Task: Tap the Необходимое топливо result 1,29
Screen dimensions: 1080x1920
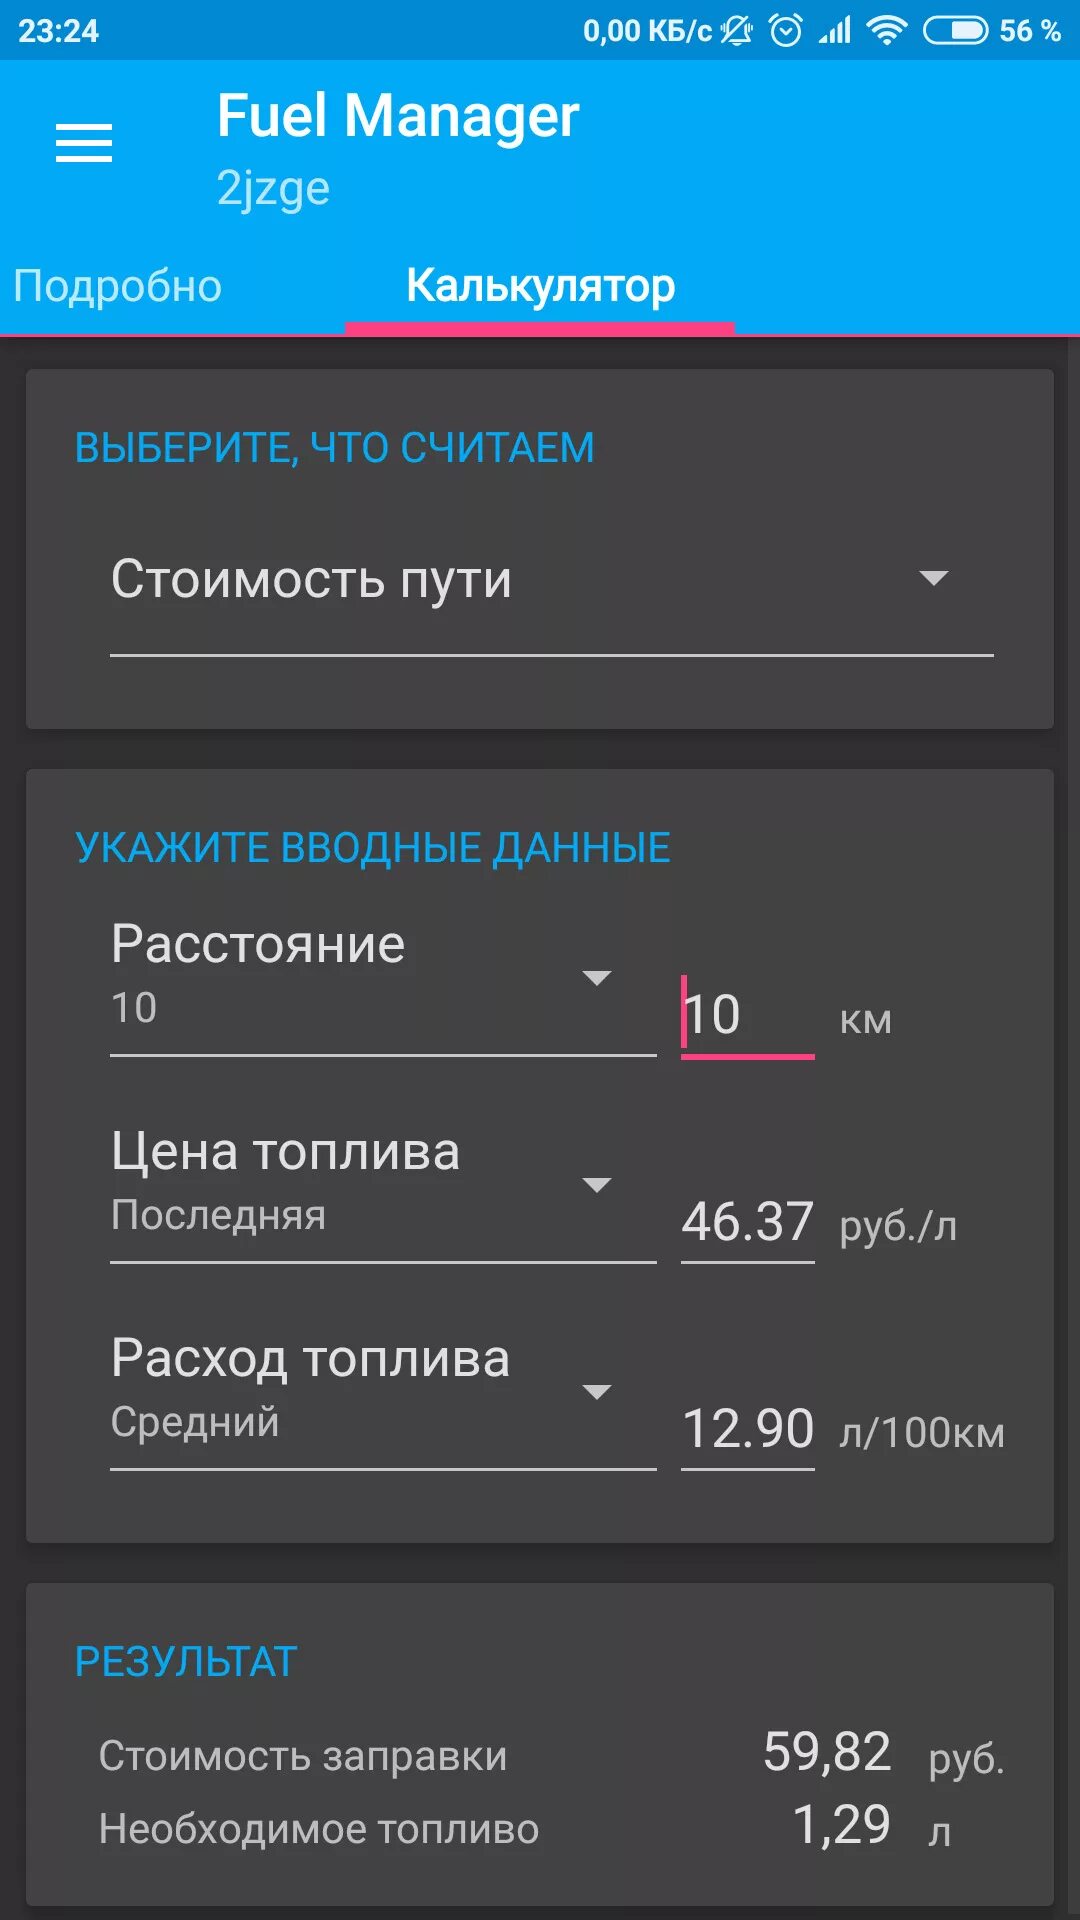Action: [841, 1826]
